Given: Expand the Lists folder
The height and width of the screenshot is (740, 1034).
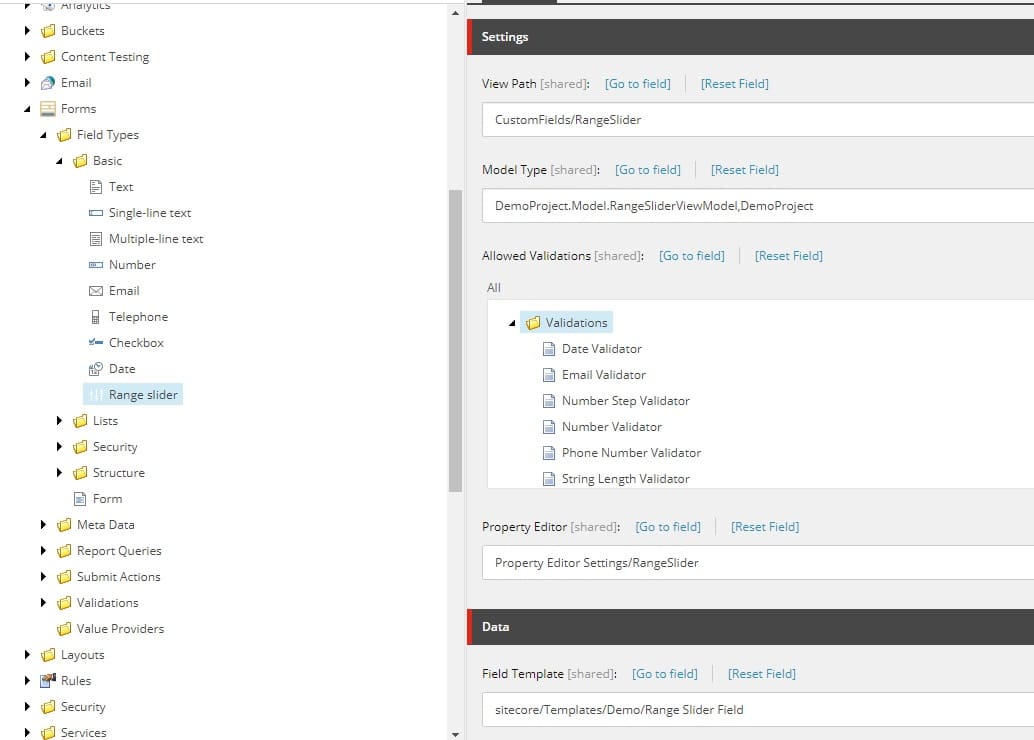Looking at the screenshot, I should (60, 421).
